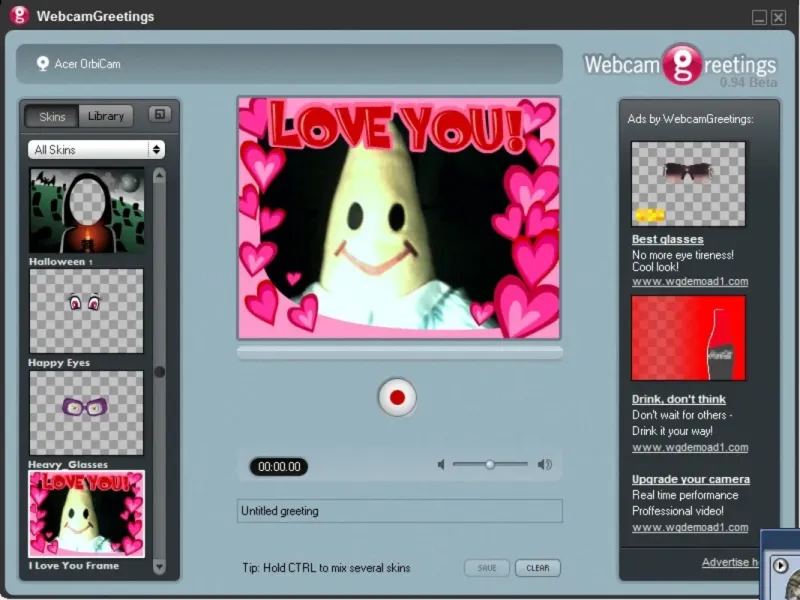The image size is (800, 600).
Task: Open the Best glasses ad link
Action: pyautogui.click(x=667, y=240)
